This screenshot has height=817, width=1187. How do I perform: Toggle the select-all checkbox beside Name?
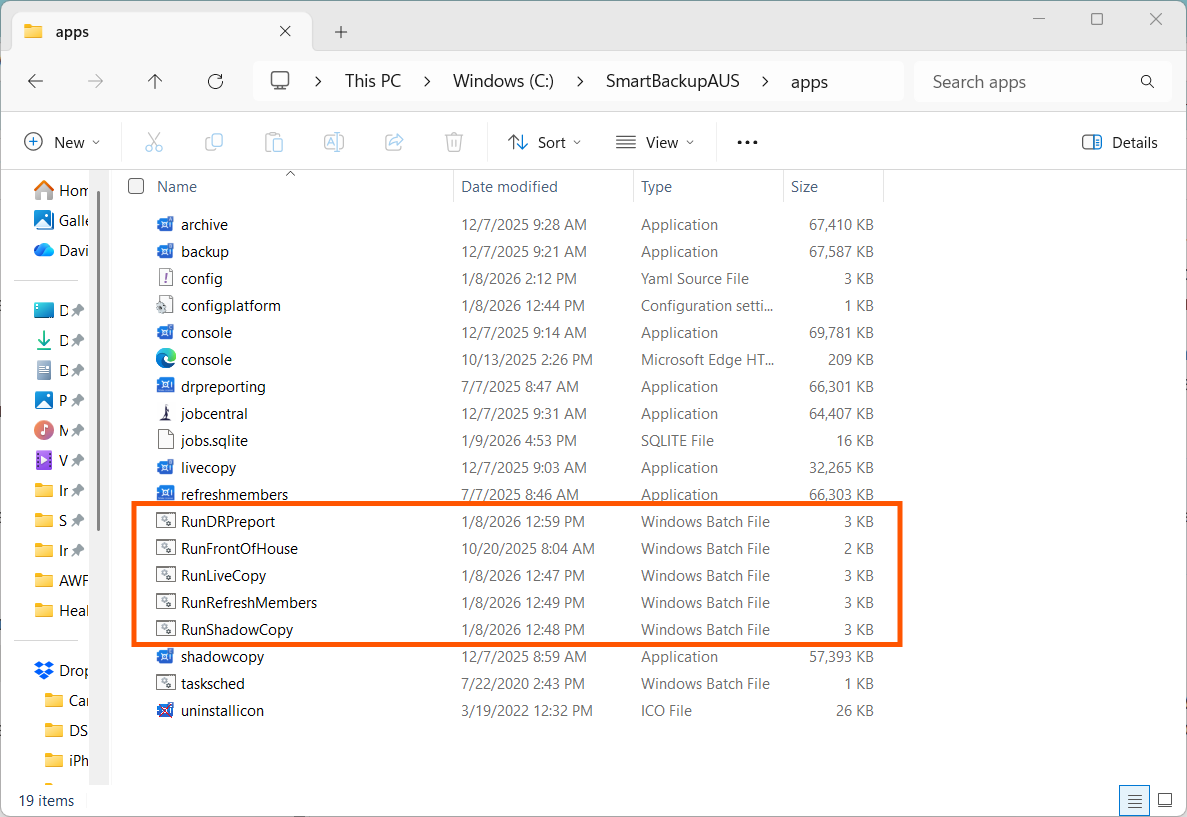pyautogui.click(x=137, y=186)
